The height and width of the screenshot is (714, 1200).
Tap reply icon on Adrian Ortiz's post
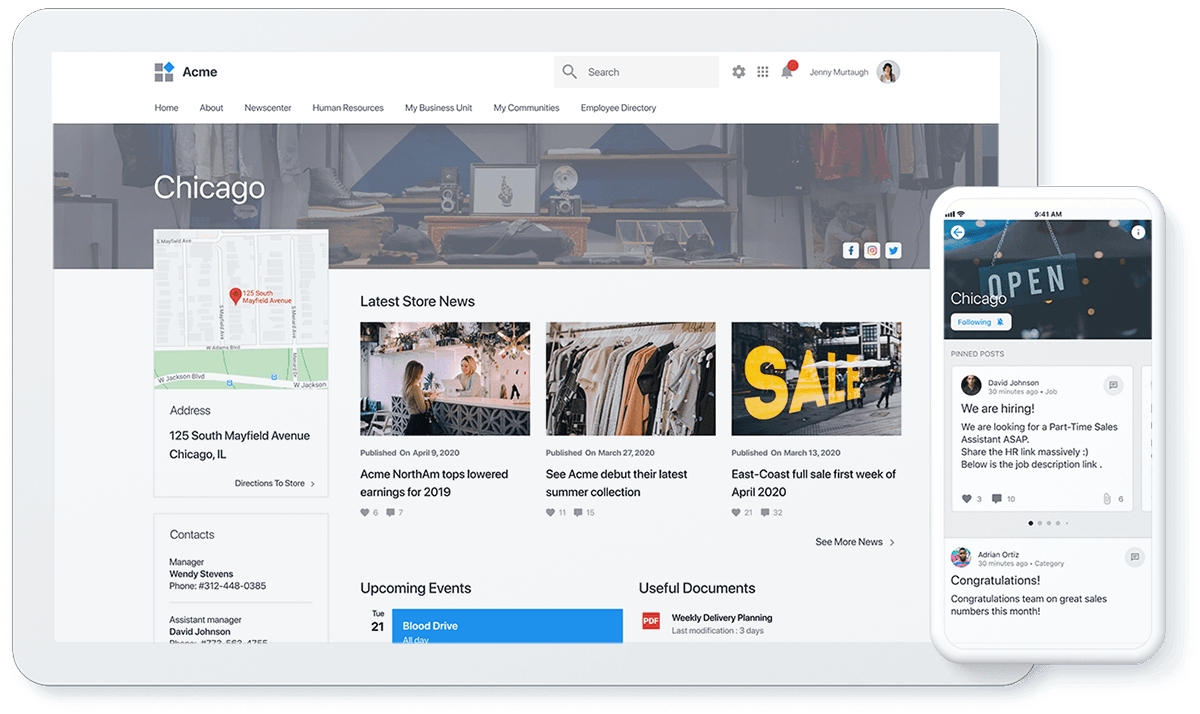[x=1134, y=557]
